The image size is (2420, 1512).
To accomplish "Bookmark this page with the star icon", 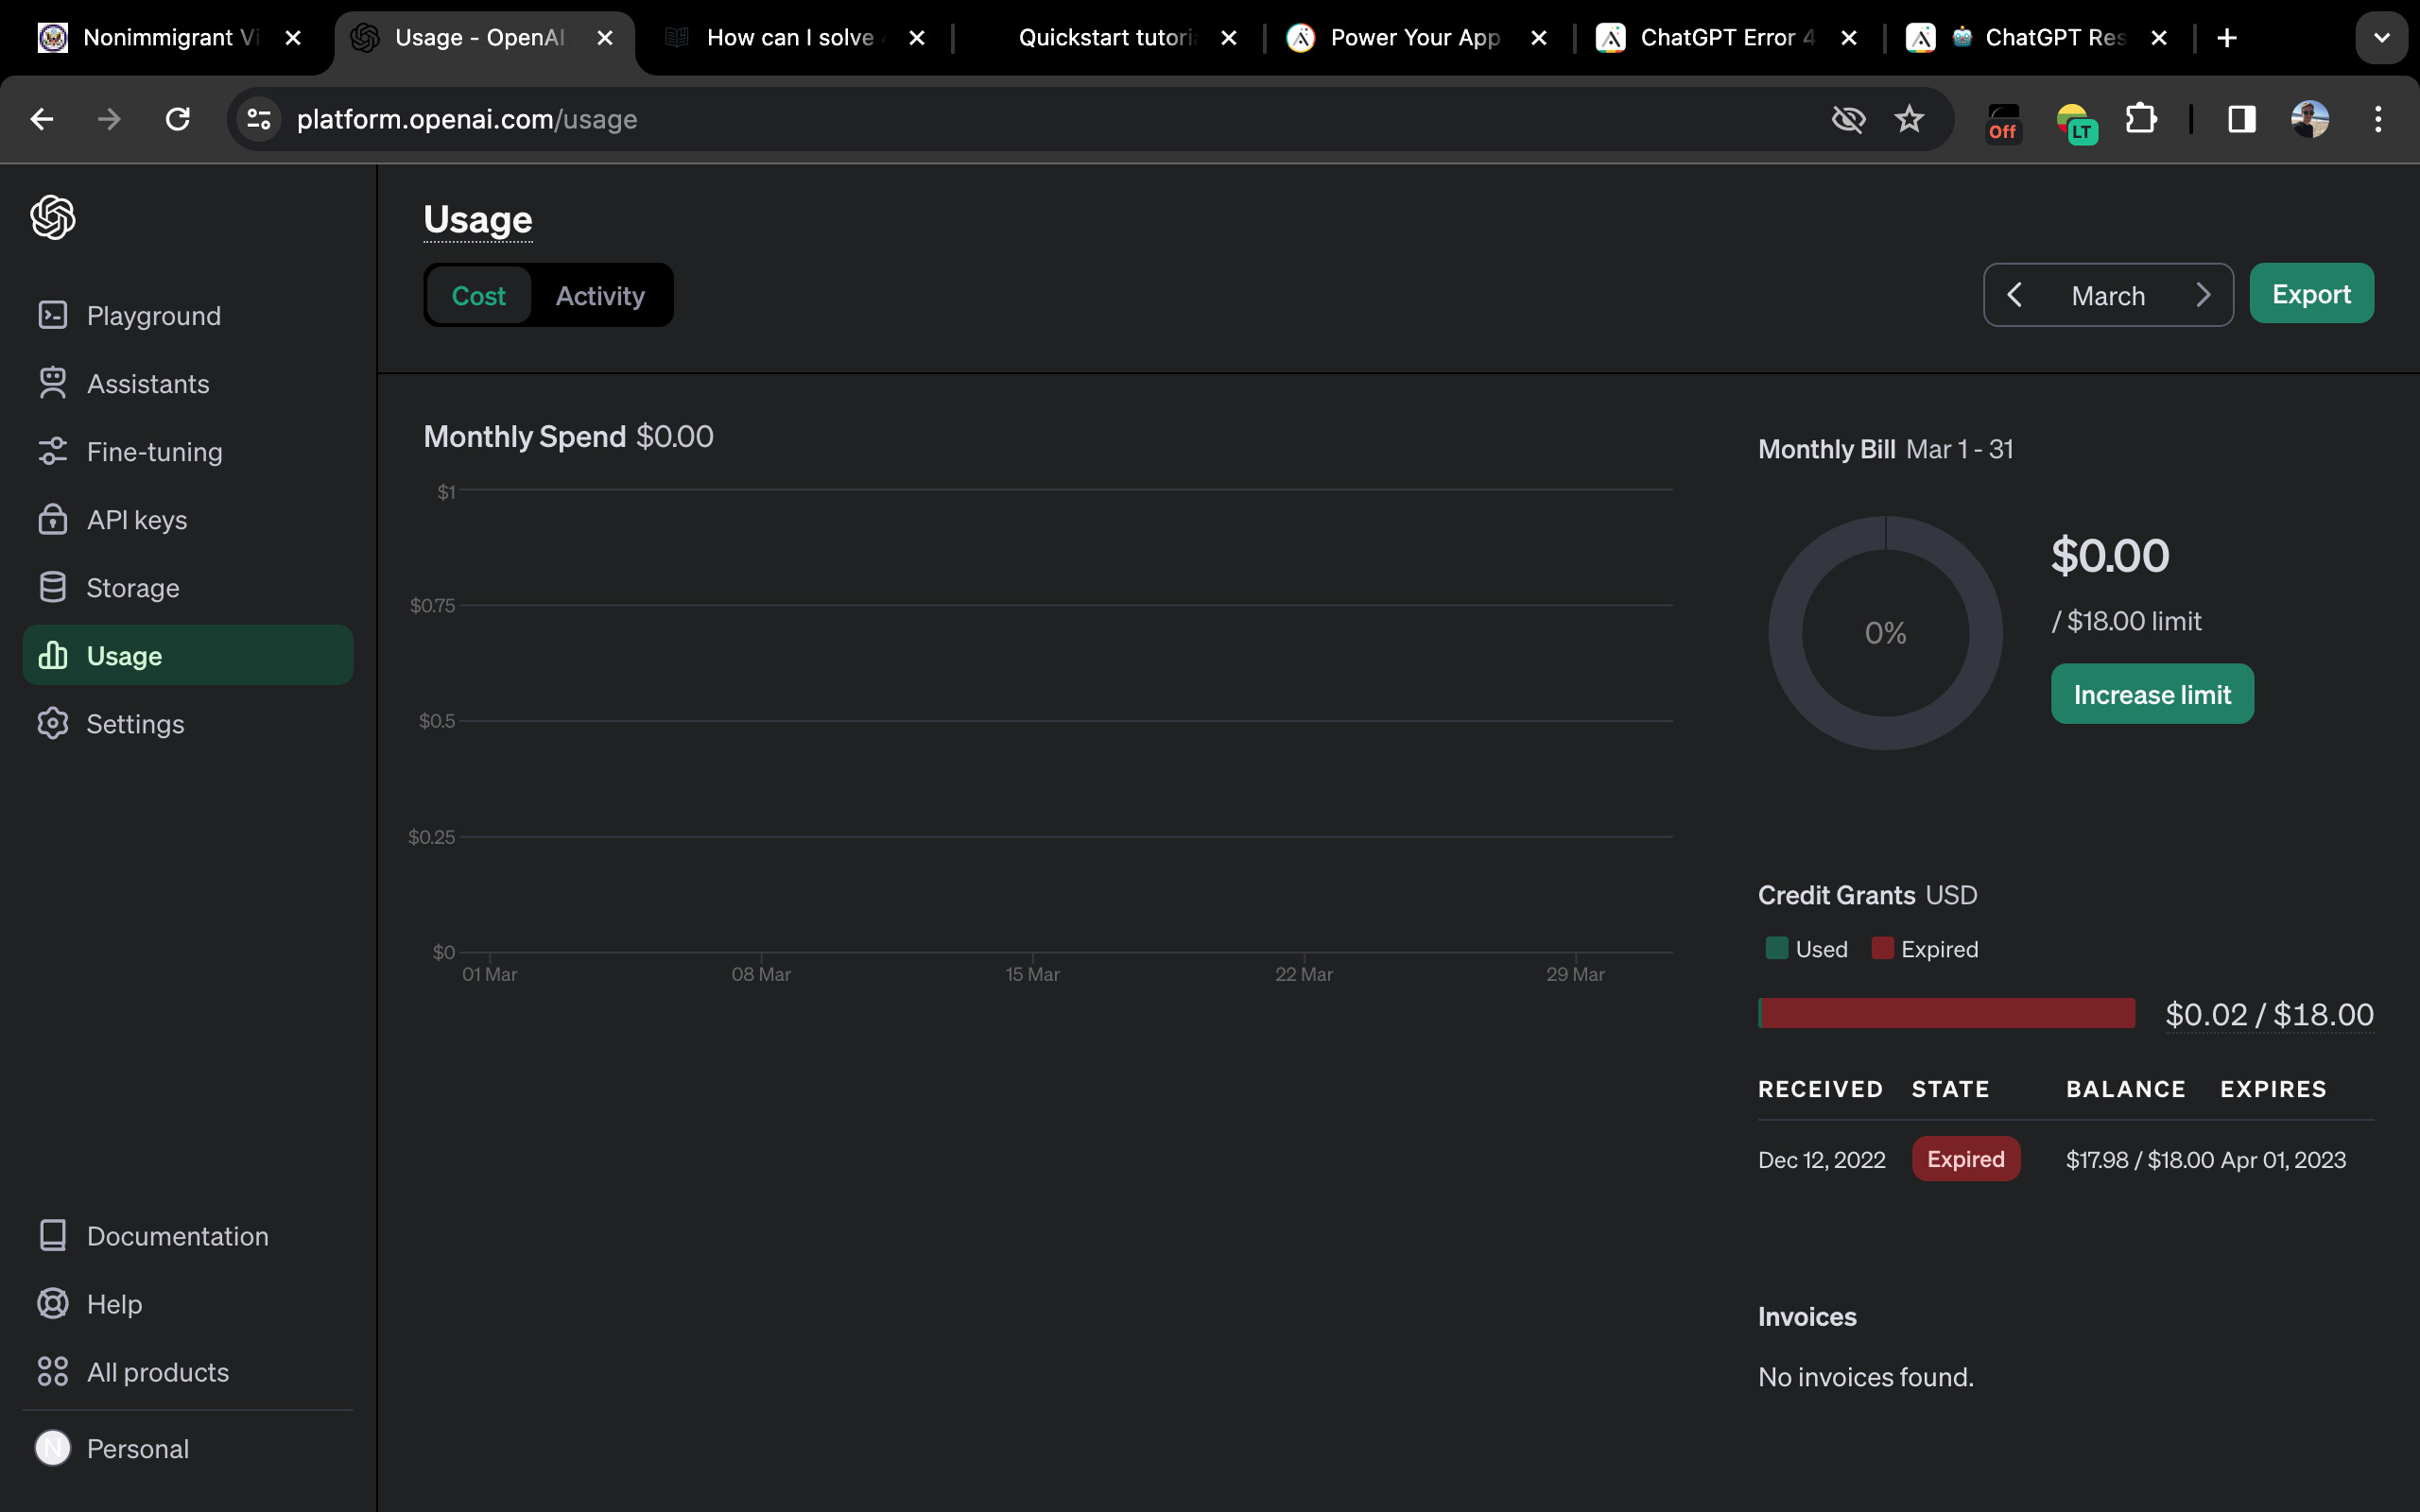I will tap(1908, 119).
